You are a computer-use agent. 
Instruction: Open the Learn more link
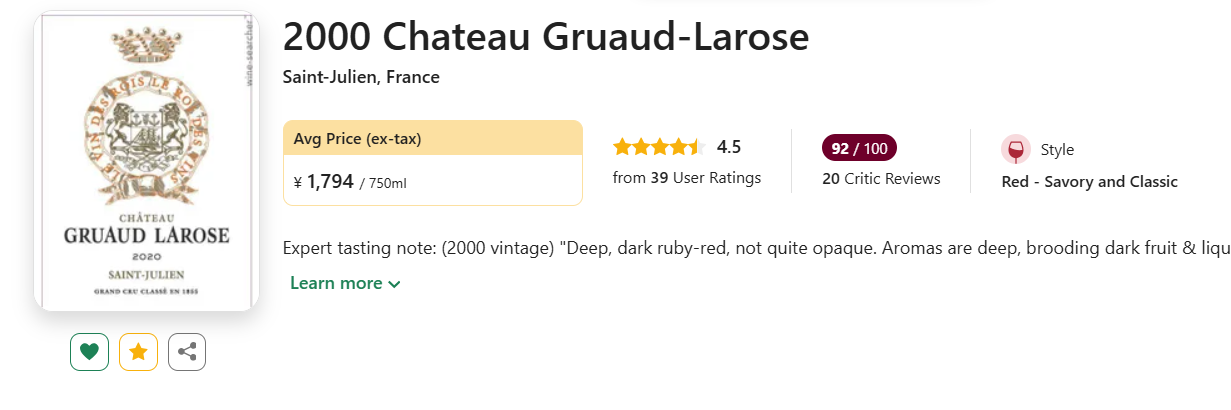point(336,283)
